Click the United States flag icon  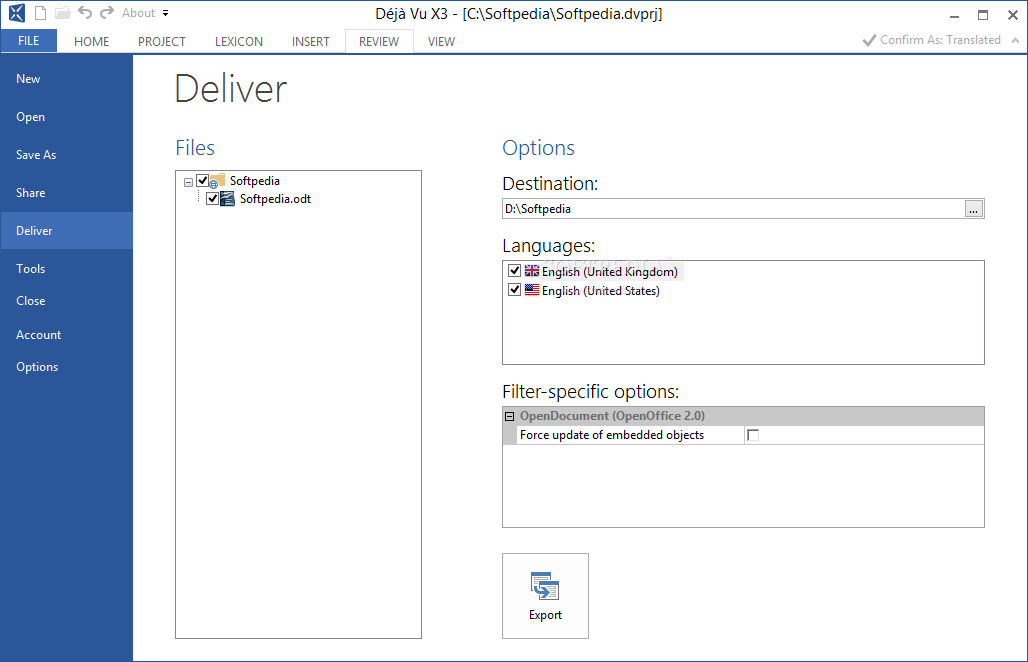[532, 290]
